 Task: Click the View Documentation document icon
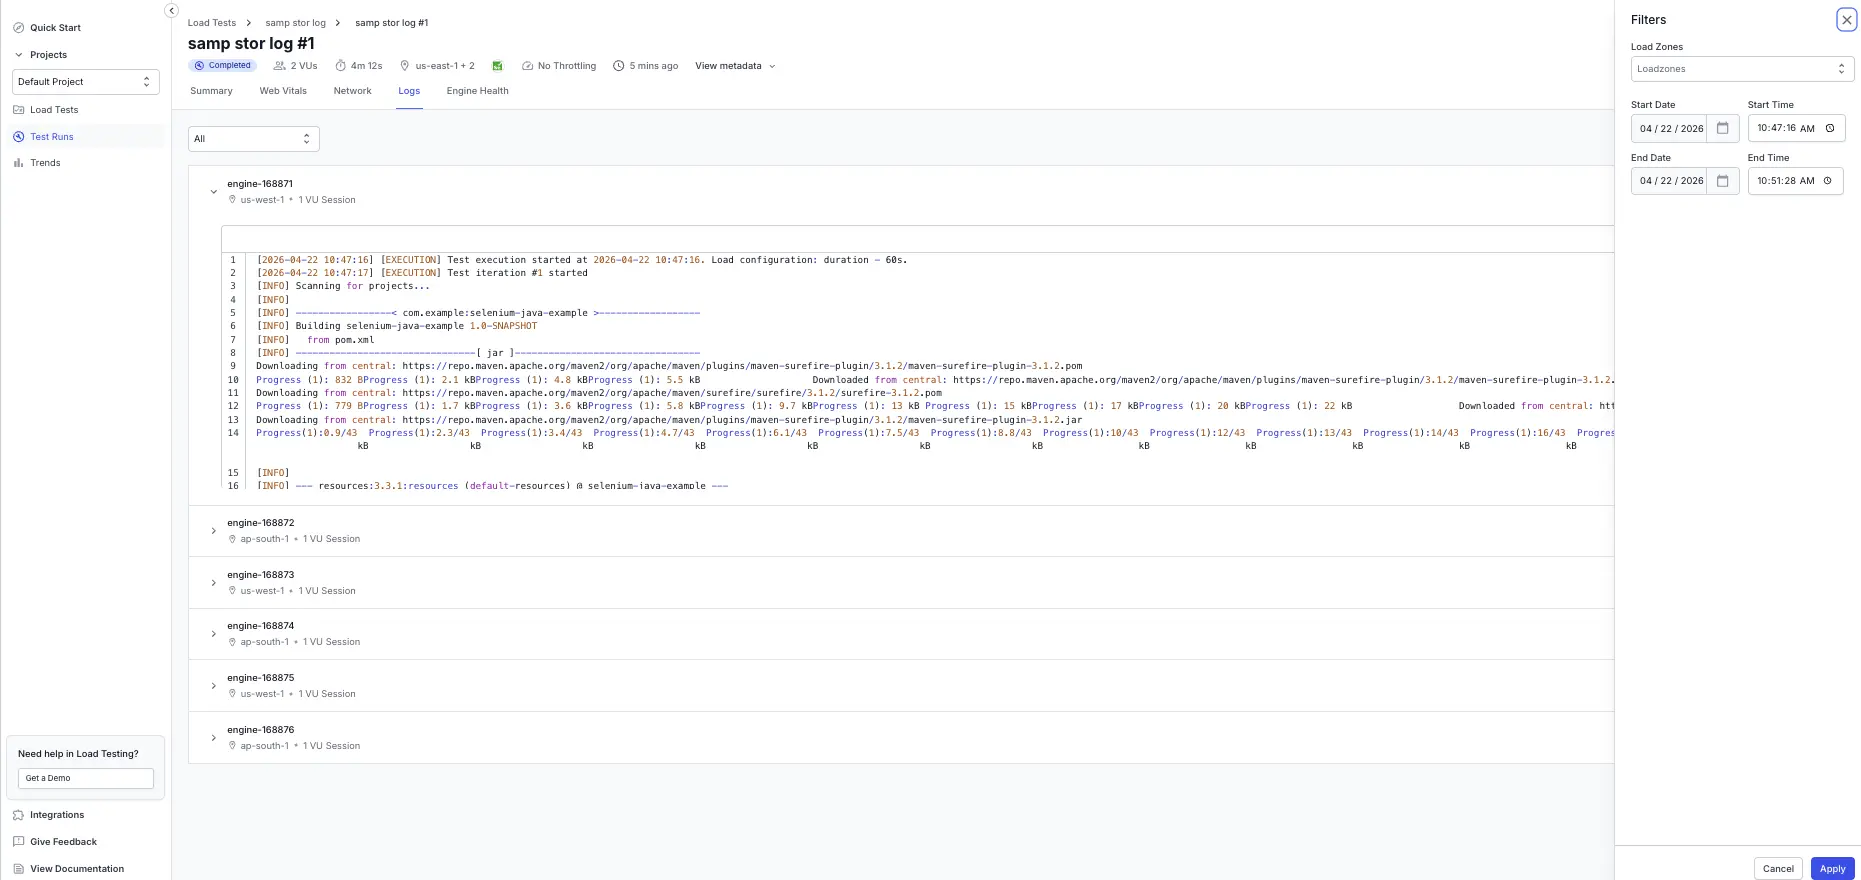(19, 869)
